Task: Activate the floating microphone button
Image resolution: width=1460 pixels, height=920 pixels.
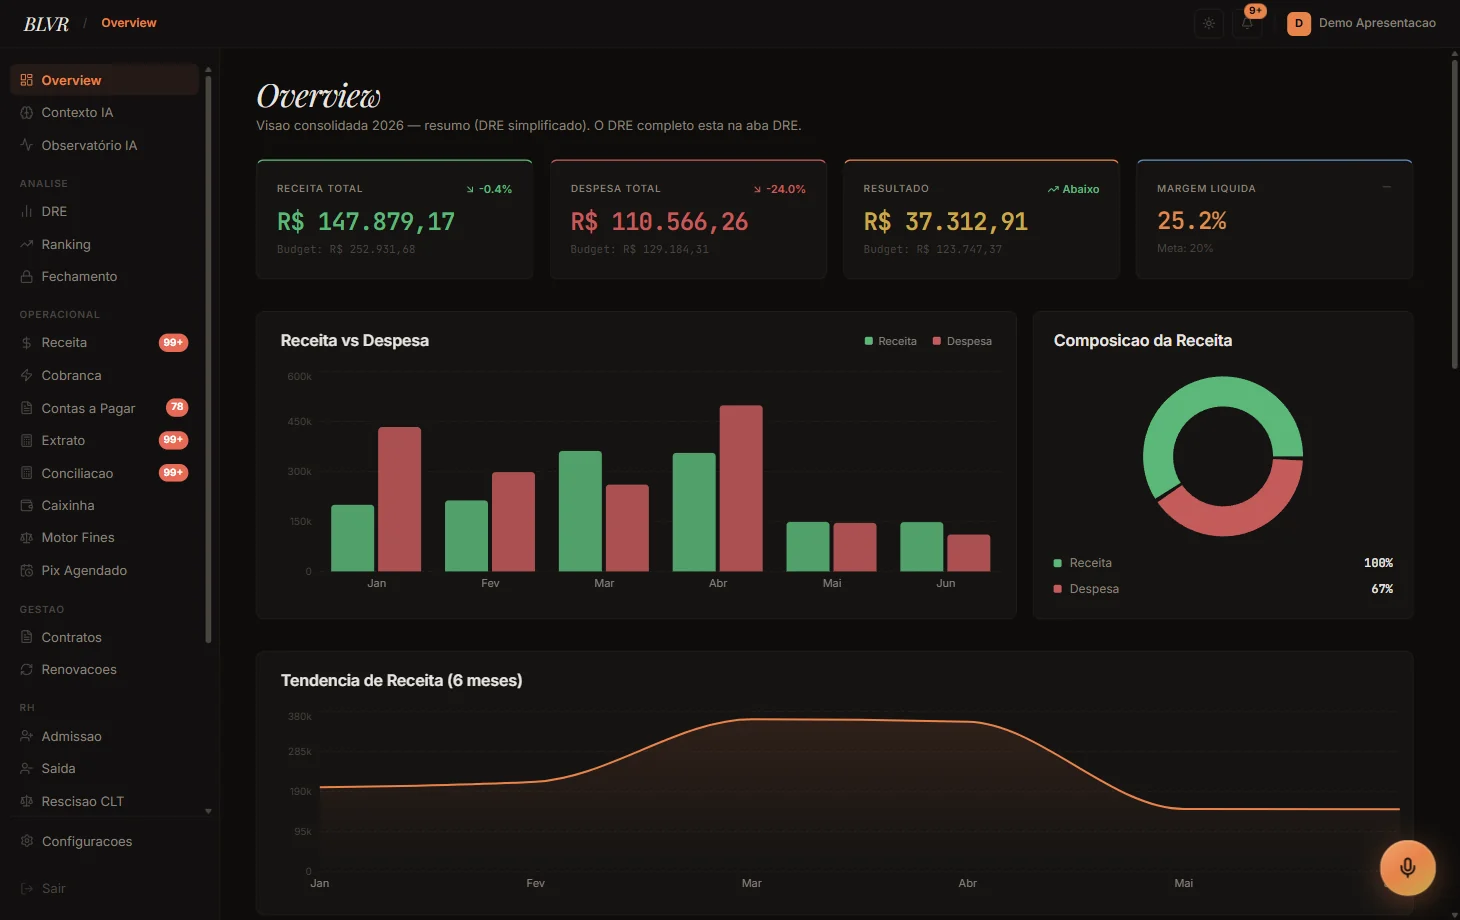Action: point(1407,867)
